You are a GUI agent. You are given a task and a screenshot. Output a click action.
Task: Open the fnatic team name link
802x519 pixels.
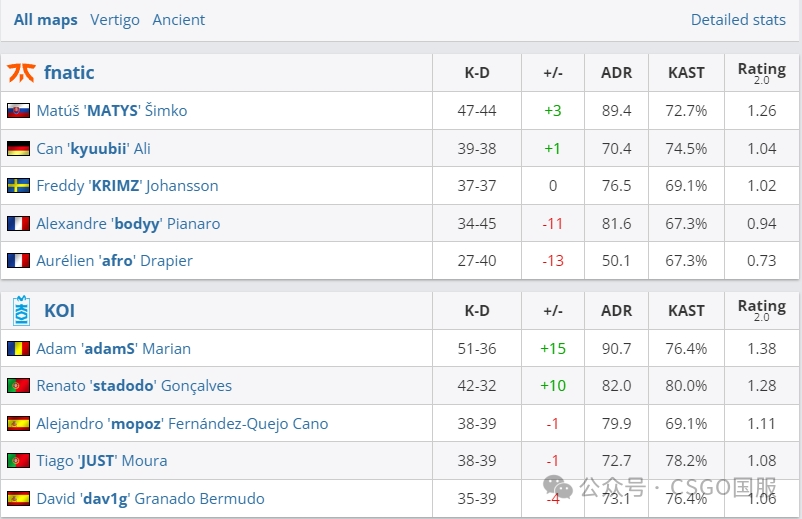69,73
